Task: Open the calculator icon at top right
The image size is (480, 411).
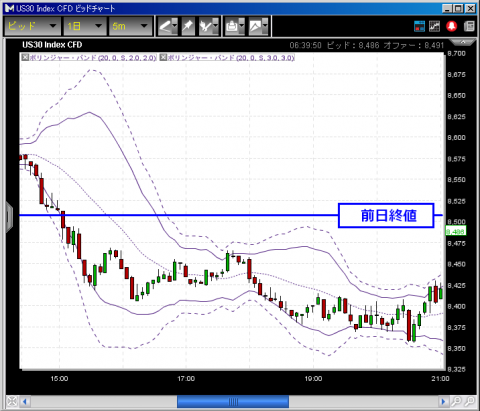Action: [x=469, y=26]
